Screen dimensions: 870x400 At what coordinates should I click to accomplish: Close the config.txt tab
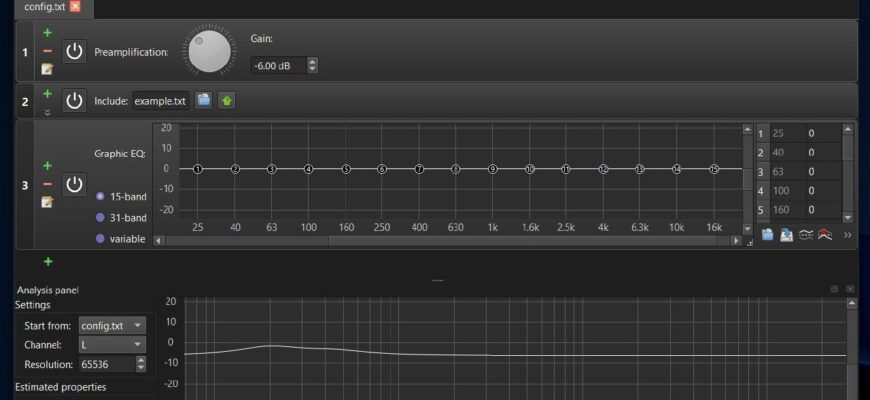click(x=75, y=6)
